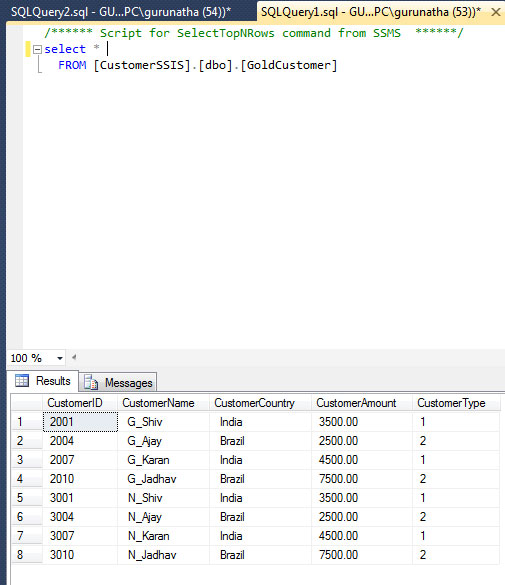Collapse the select statement outline box
Viewport: 505px width, 585px height.
coord(37,49)
